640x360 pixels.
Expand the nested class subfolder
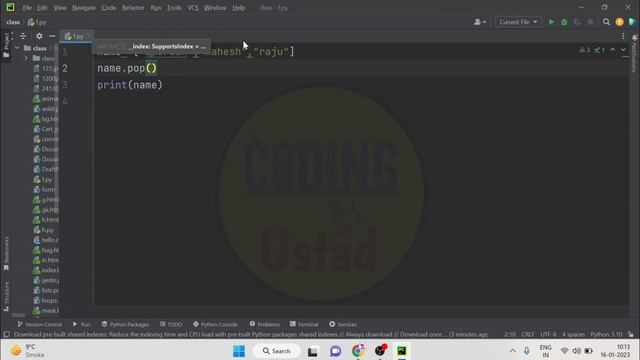(27, 58)
